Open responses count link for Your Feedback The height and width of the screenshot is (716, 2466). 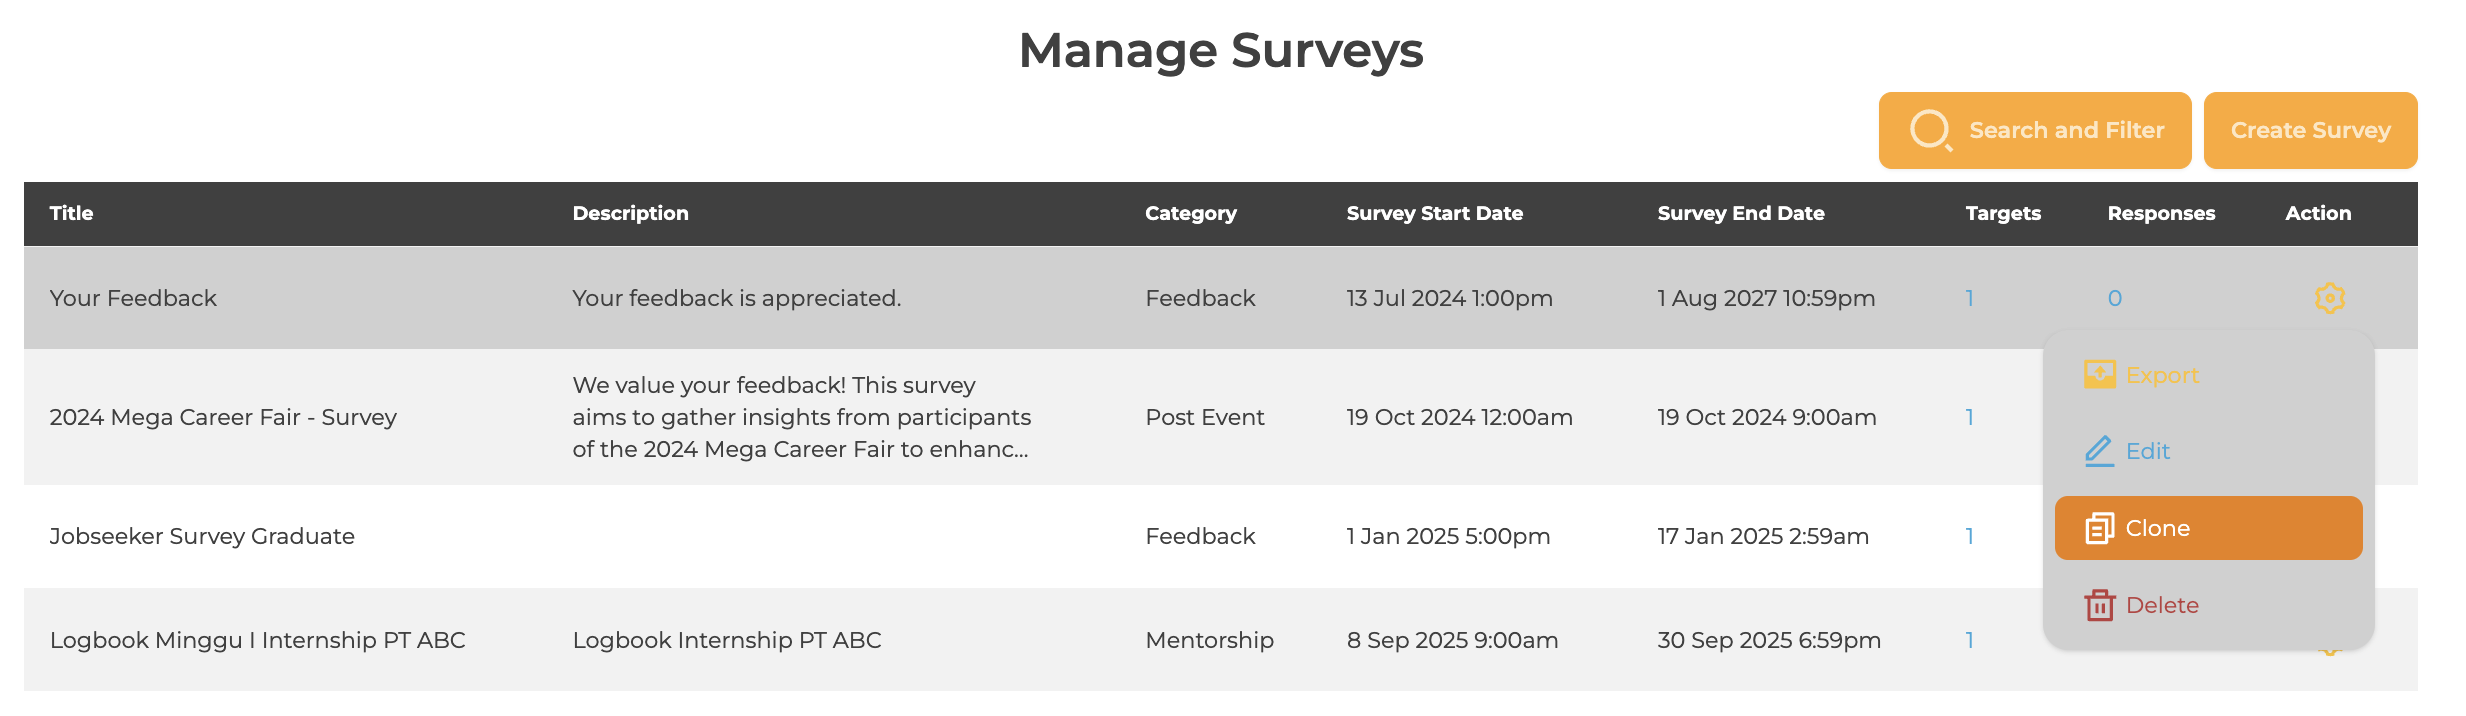click(2114, 298)
